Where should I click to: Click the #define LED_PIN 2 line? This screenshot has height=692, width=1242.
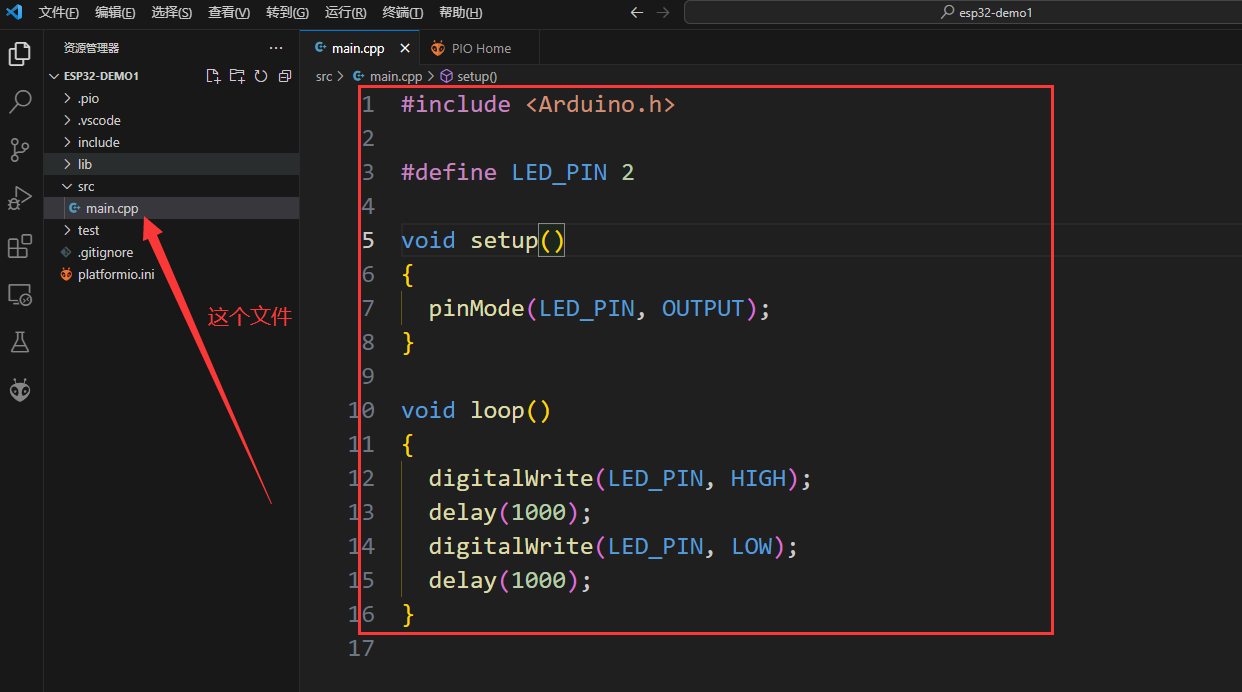(x=518, y=172)
